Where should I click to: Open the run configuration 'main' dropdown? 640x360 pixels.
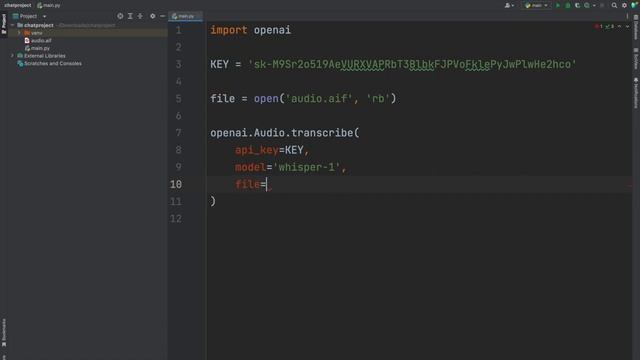536,5
